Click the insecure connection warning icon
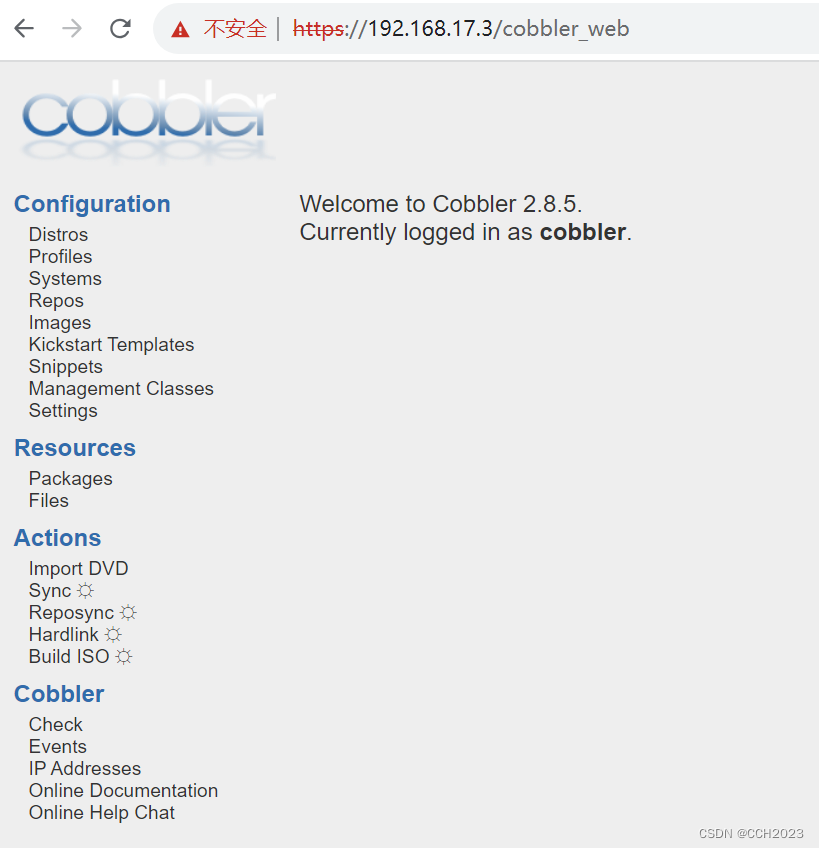This screenshot has height=848, width=819. 181,28
